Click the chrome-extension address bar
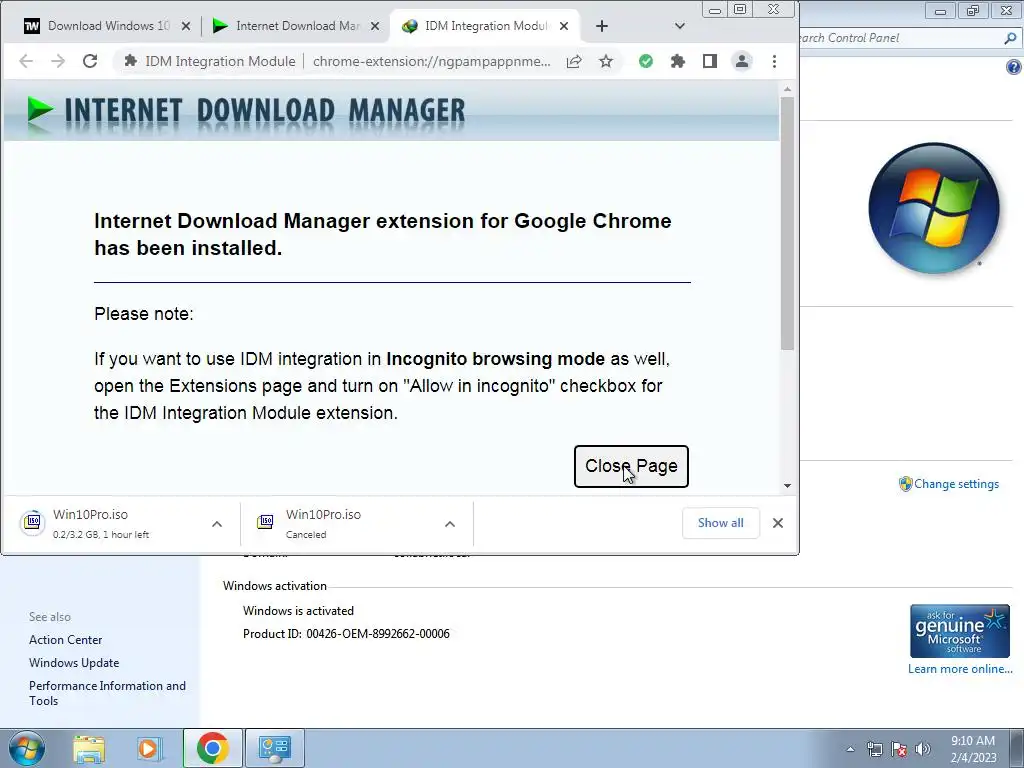Screen dimensions: 1024x768 click(431, 61)
